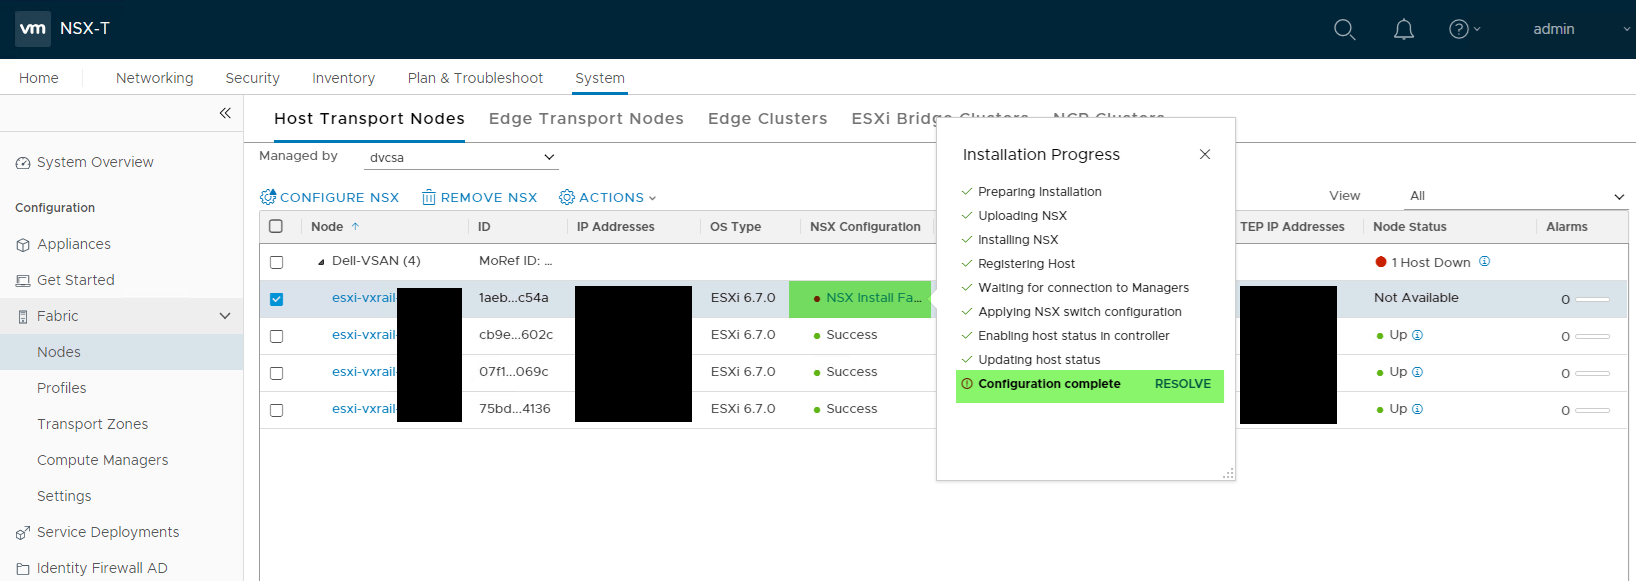Open the Plan & Troubleshoot tab
Viewport: 1636px width, 581px height.
(x=476, y=78)
